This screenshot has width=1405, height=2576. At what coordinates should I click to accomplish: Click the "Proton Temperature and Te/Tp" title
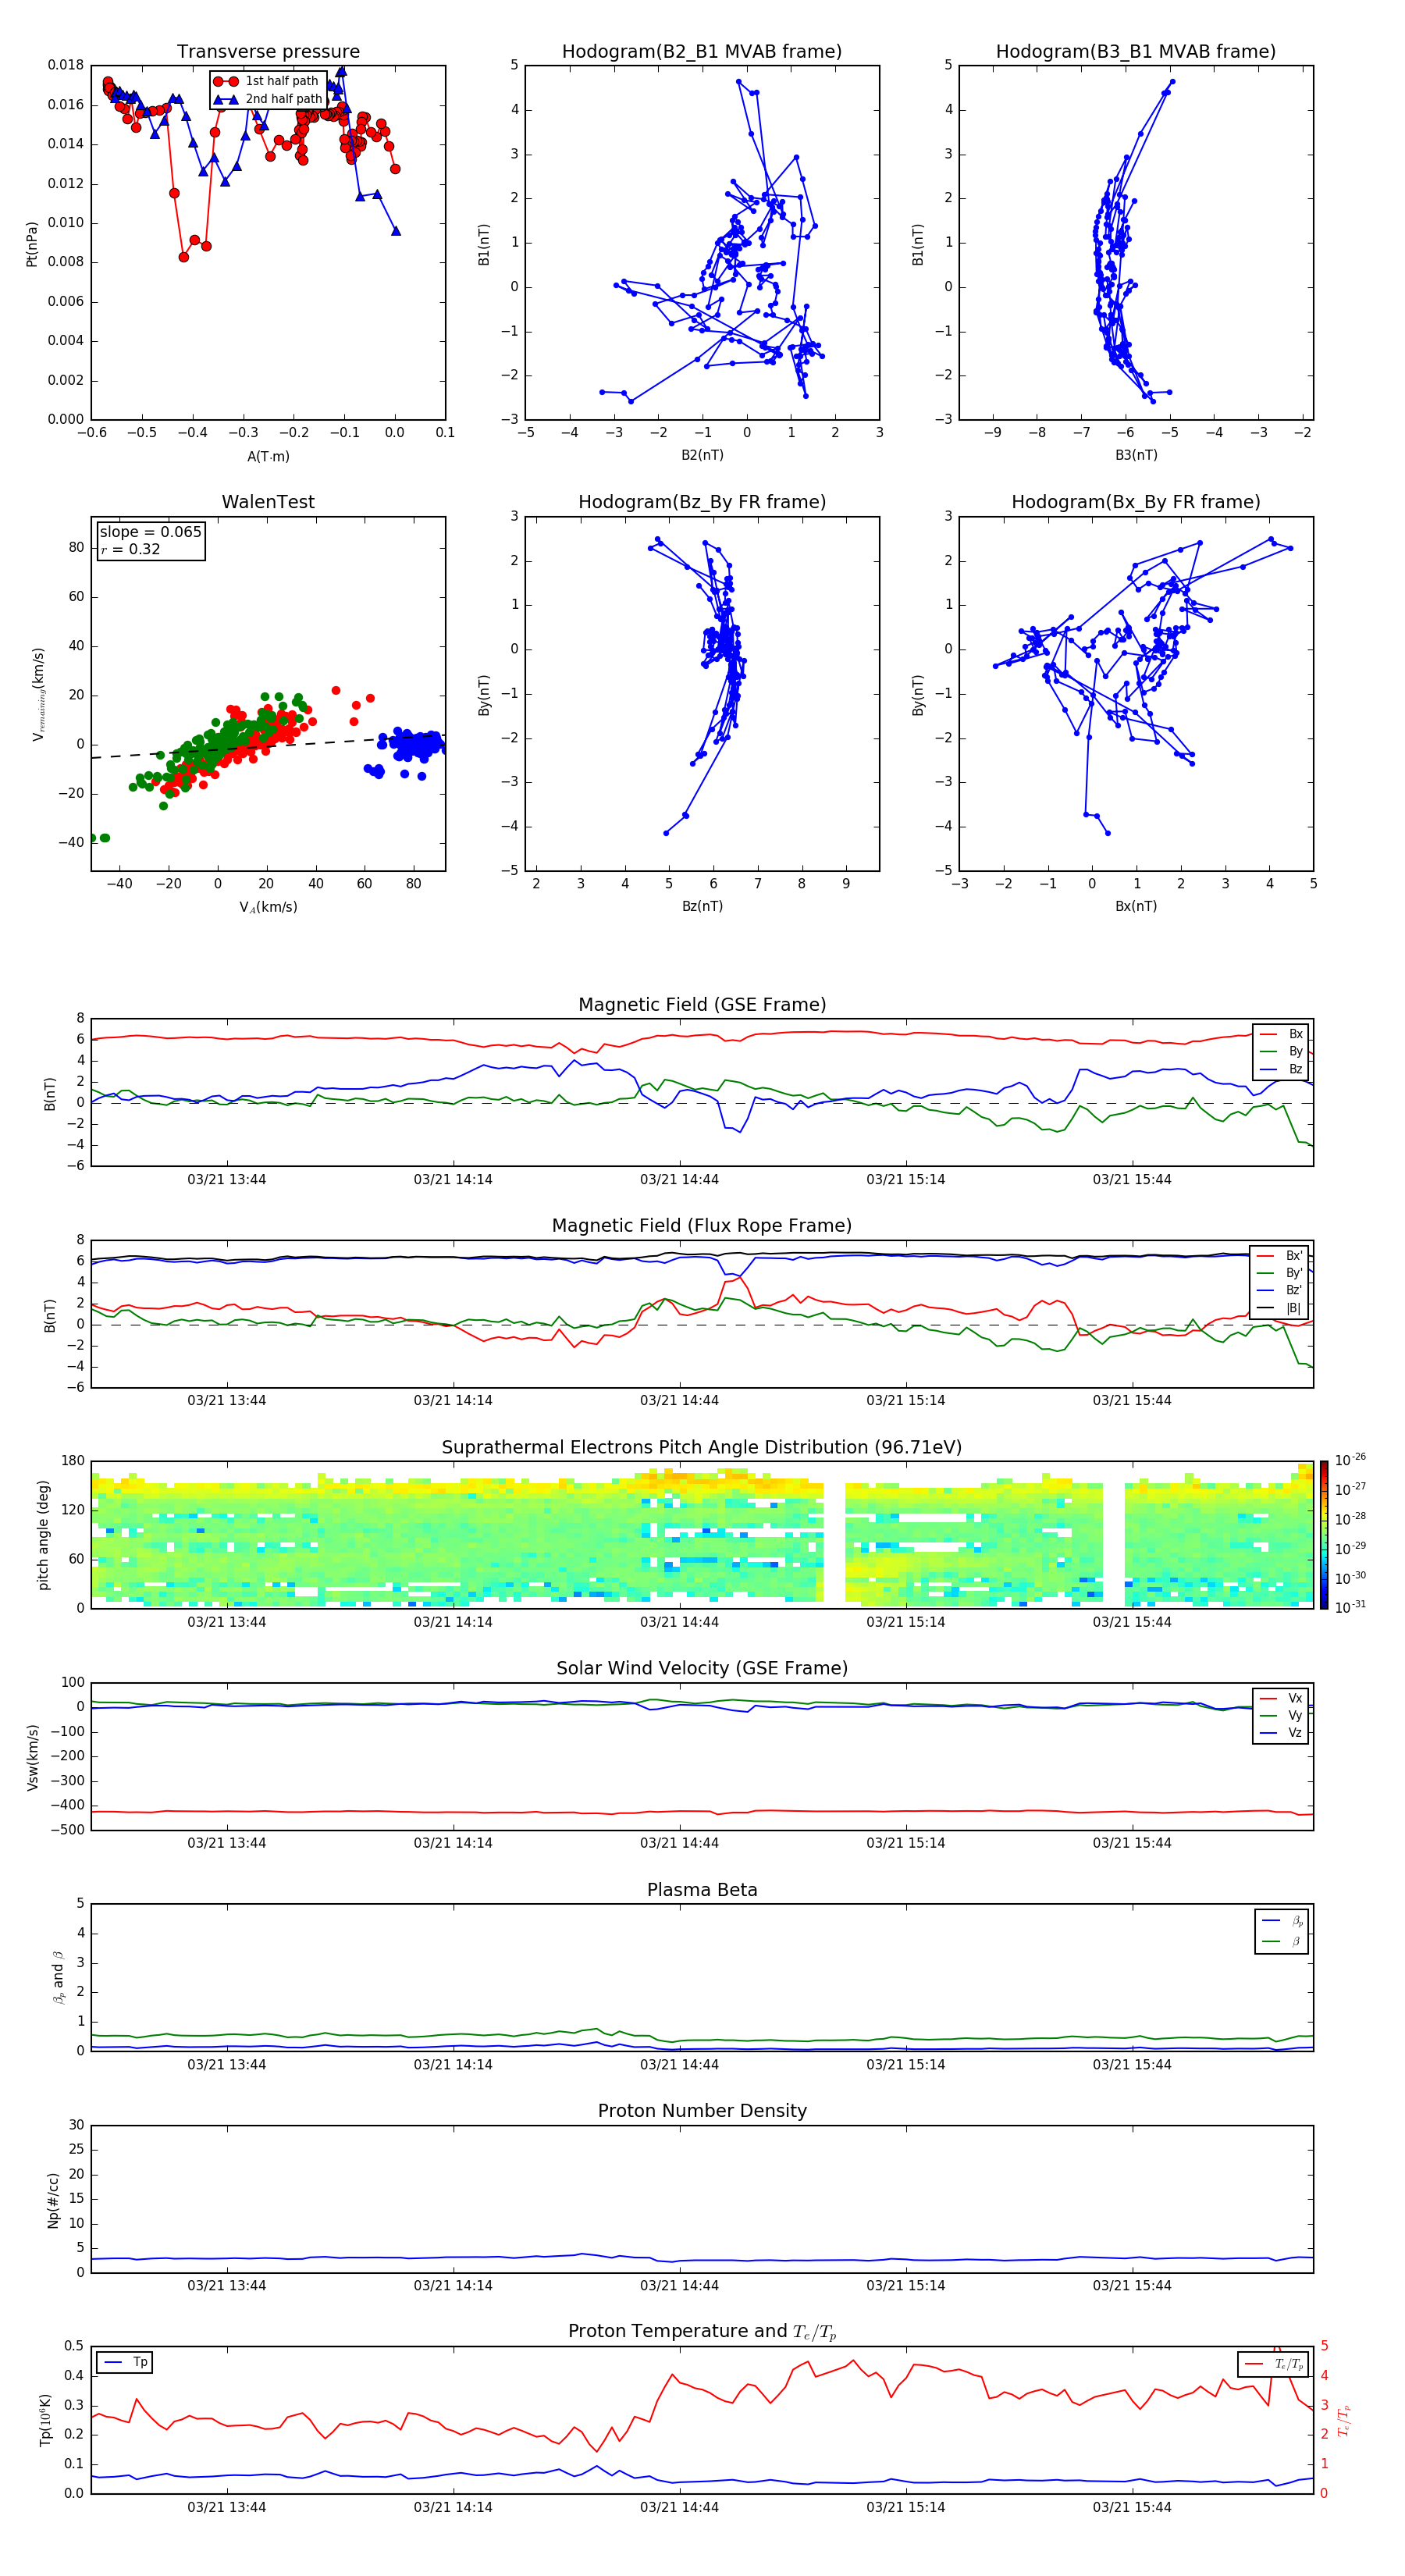702,2332
